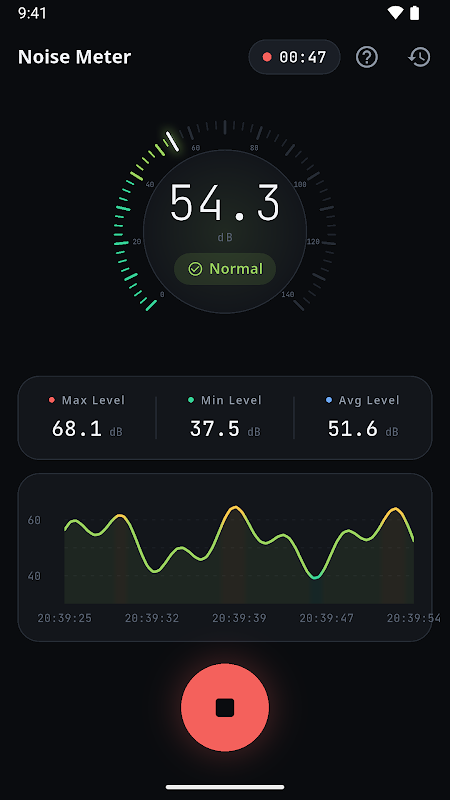Tap the red recording dot indicator
Image resolution: width=450 pixels, height=800 pixels.
tap(267, 57)
